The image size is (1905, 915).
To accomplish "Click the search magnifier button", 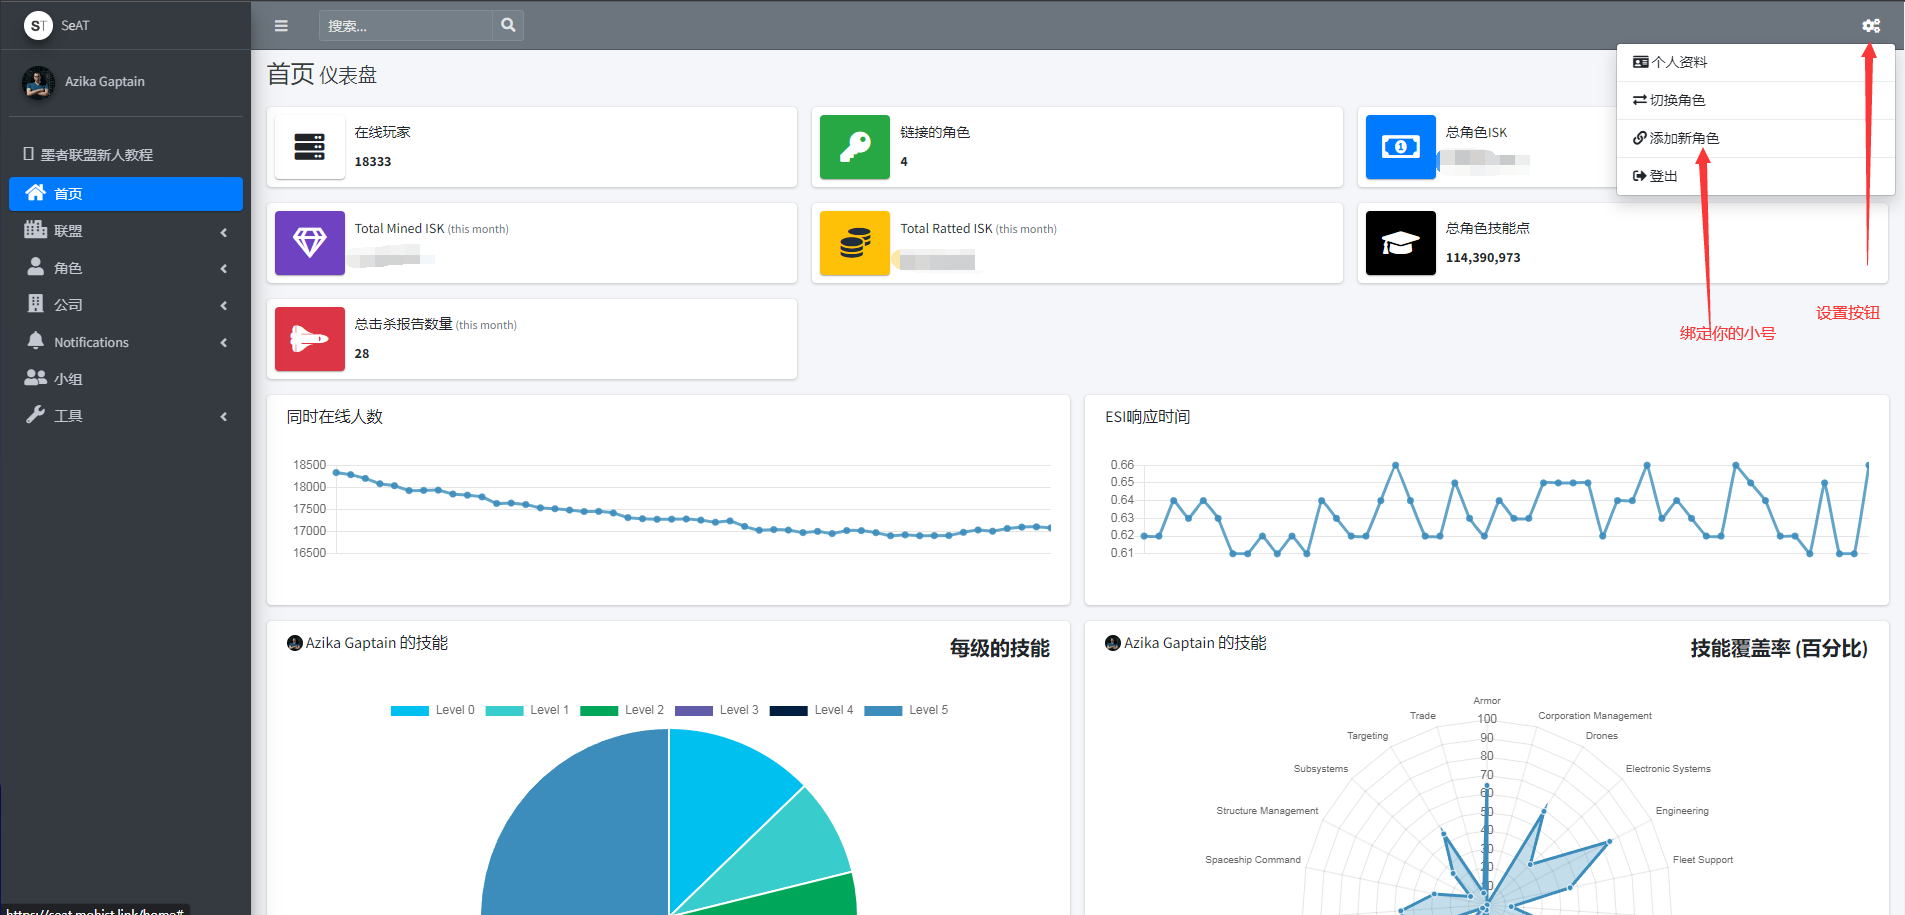I will 508,26.
